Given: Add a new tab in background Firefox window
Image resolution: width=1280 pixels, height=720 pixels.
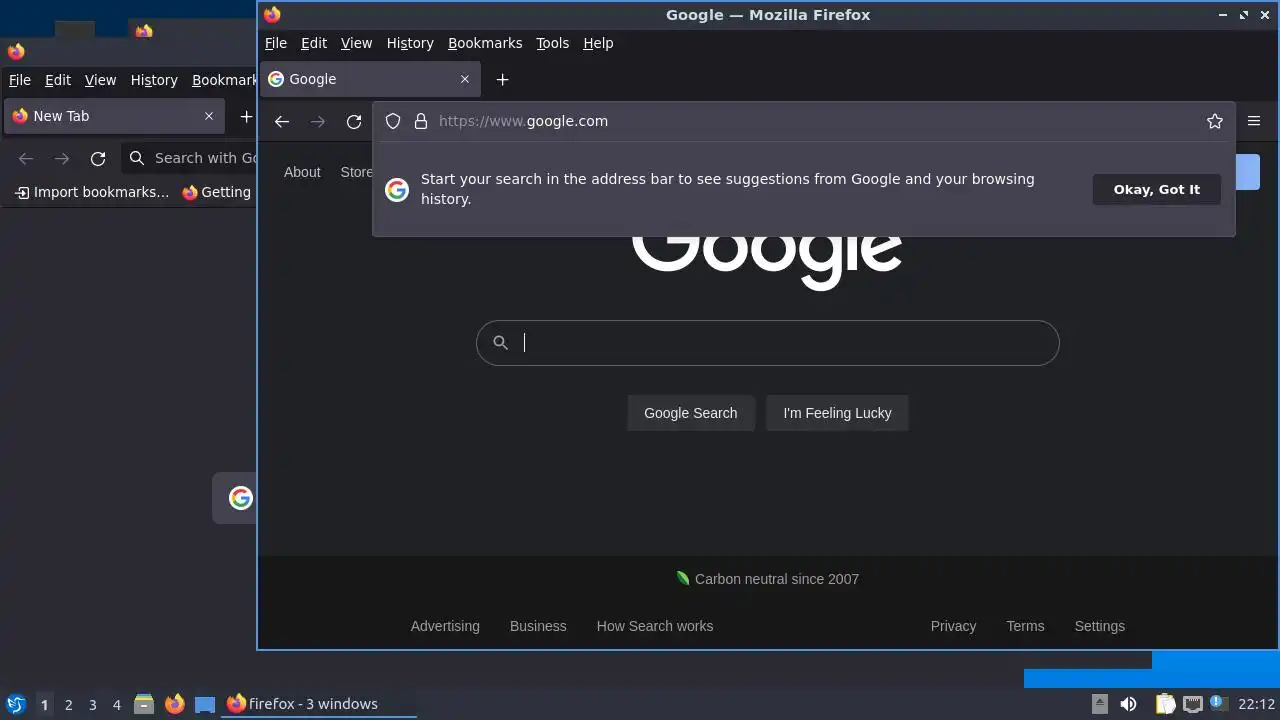Looking at the screenshot, I should point(246,116).
